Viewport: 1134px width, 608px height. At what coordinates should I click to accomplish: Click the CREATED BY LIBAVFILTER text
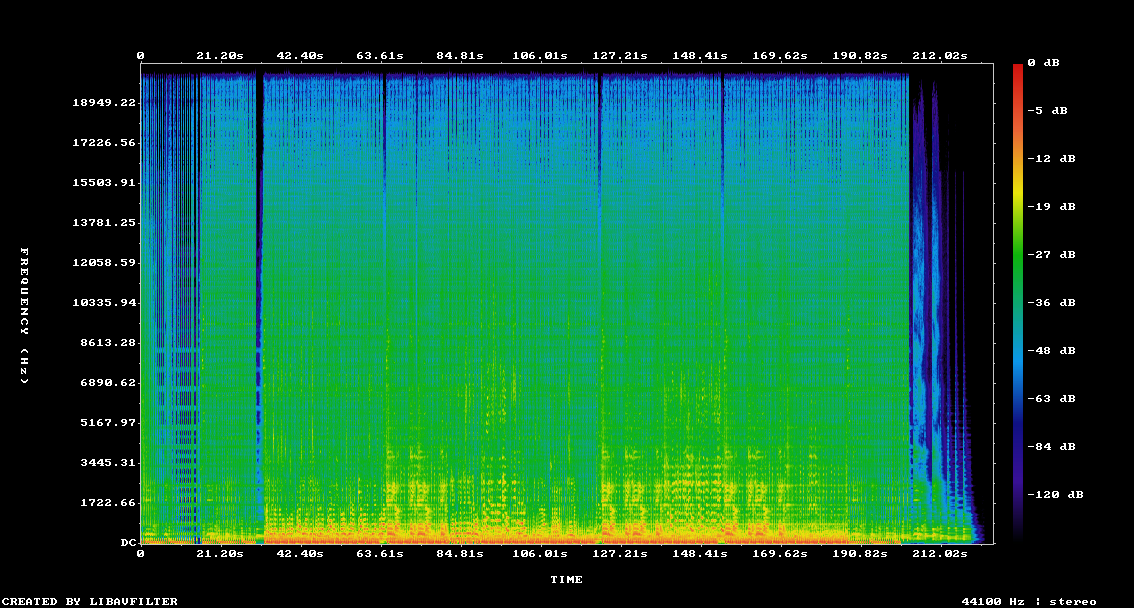[x=91, y=601]
